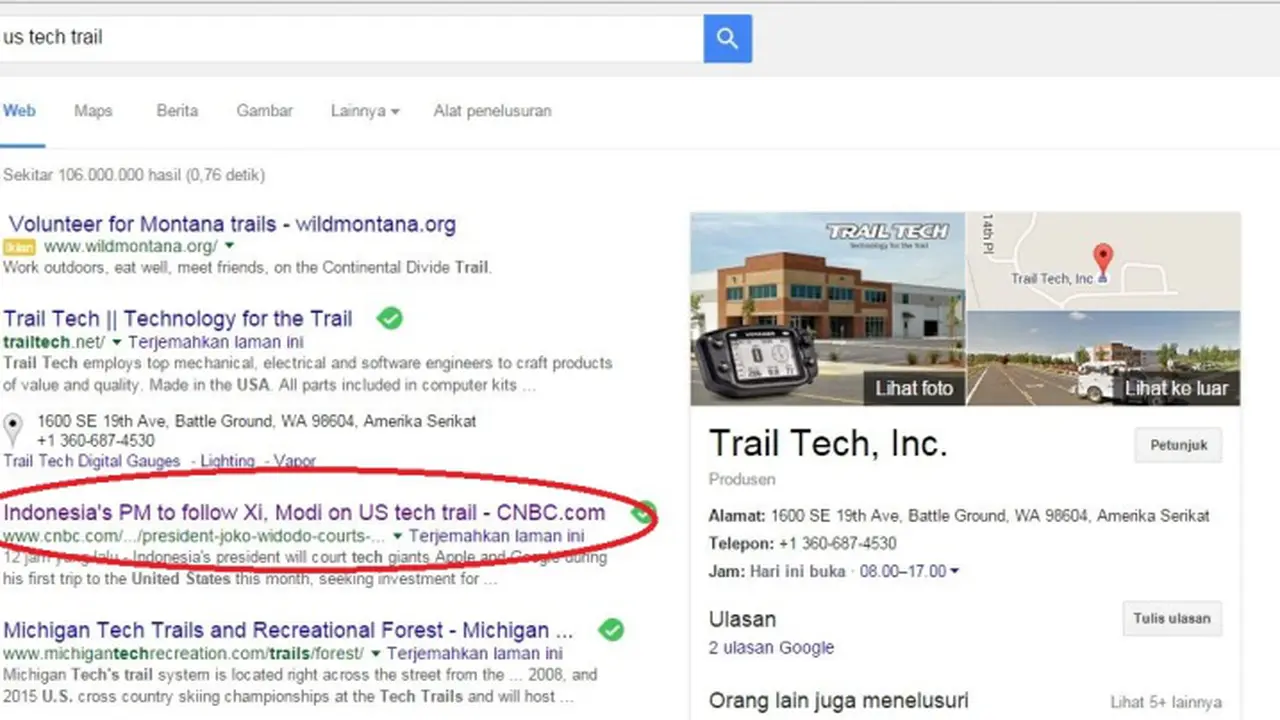This screenshot has width=1280, height=720.
Task: Open Trail Tech || Technology for the Trail link
Action: (x=178, y=319)
